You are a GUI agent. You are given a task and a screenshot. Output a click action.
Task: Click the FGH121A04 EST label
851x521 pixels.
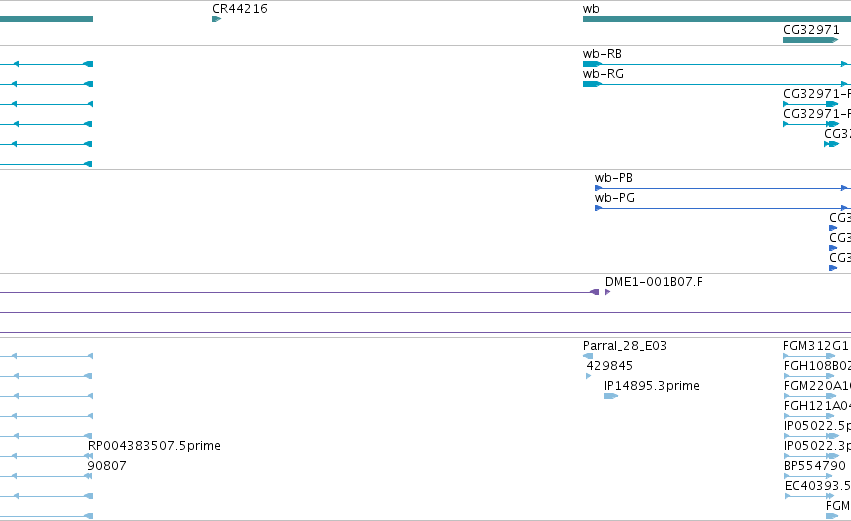click(x=817, y=406)
